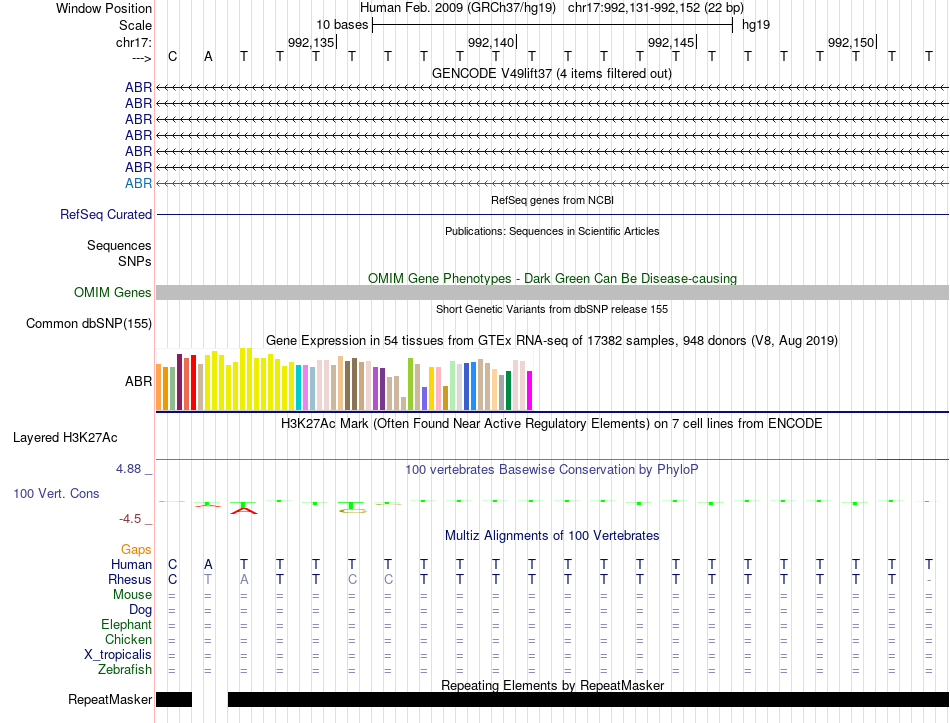This screenshot has width=950, height=723.
Task: Click the long black RepeatMasker block
Action: 588,699
